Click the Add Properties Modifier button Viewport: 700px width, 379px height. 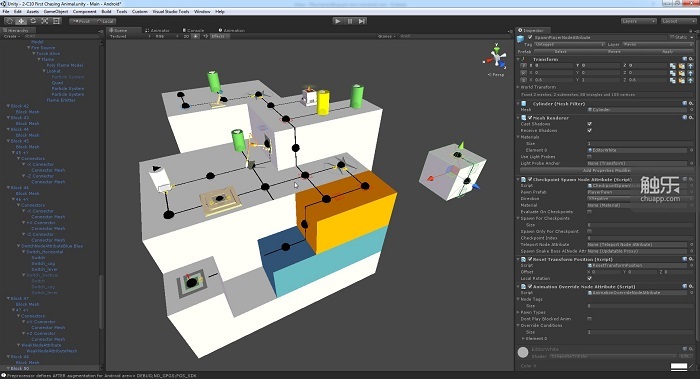click(x=606, y=171)
